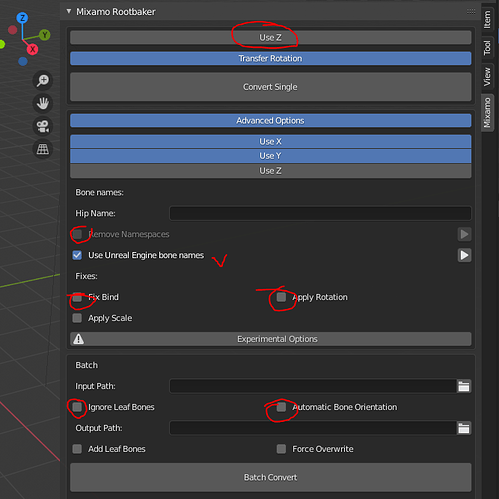Click the folder icon beside Output Path
The image size is (499, 499).
coord(464,428)
